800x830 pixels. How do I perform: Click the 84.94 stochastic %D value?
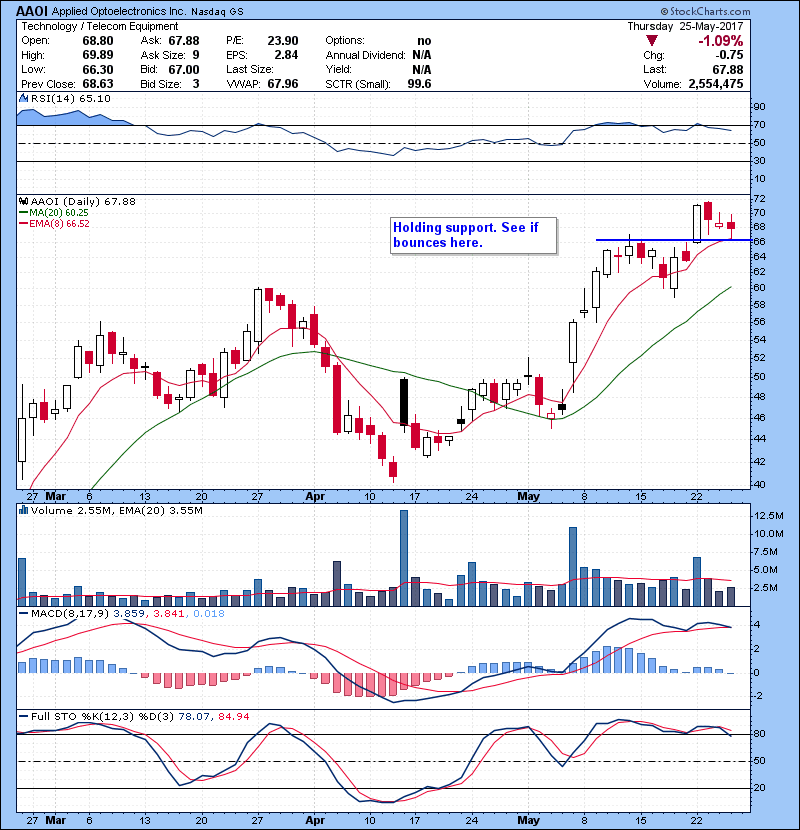[x=233, y=716]
